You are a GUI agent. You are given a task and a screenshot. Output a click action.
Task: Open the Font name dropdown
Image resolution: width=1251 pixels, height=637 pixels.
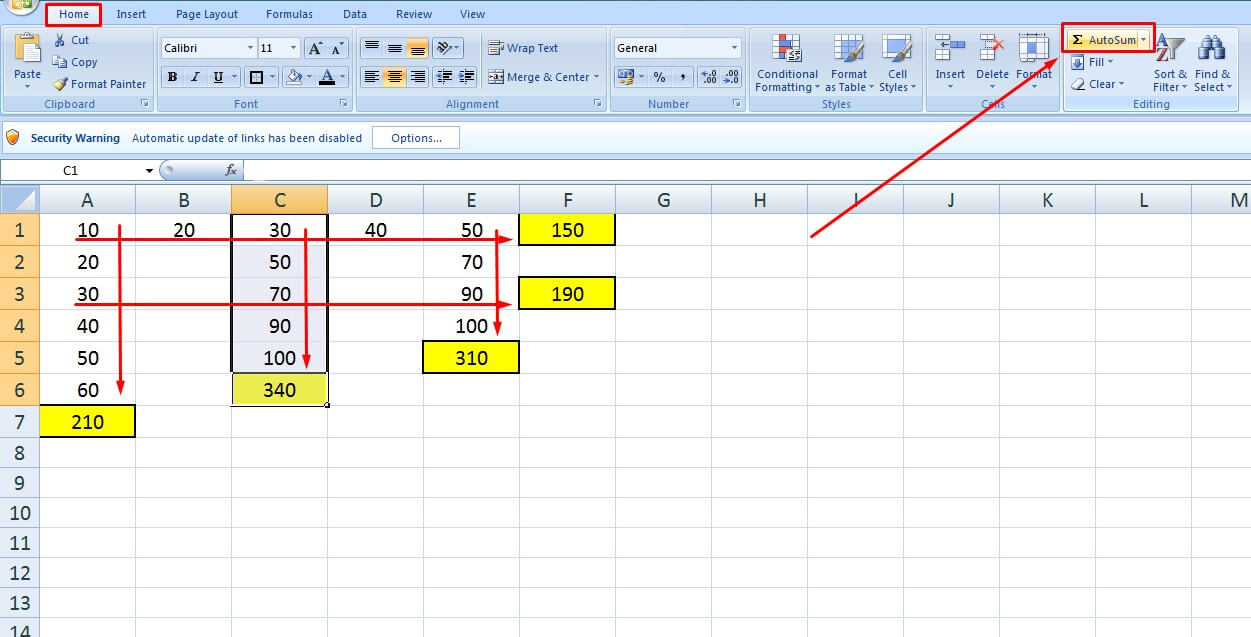252,47
